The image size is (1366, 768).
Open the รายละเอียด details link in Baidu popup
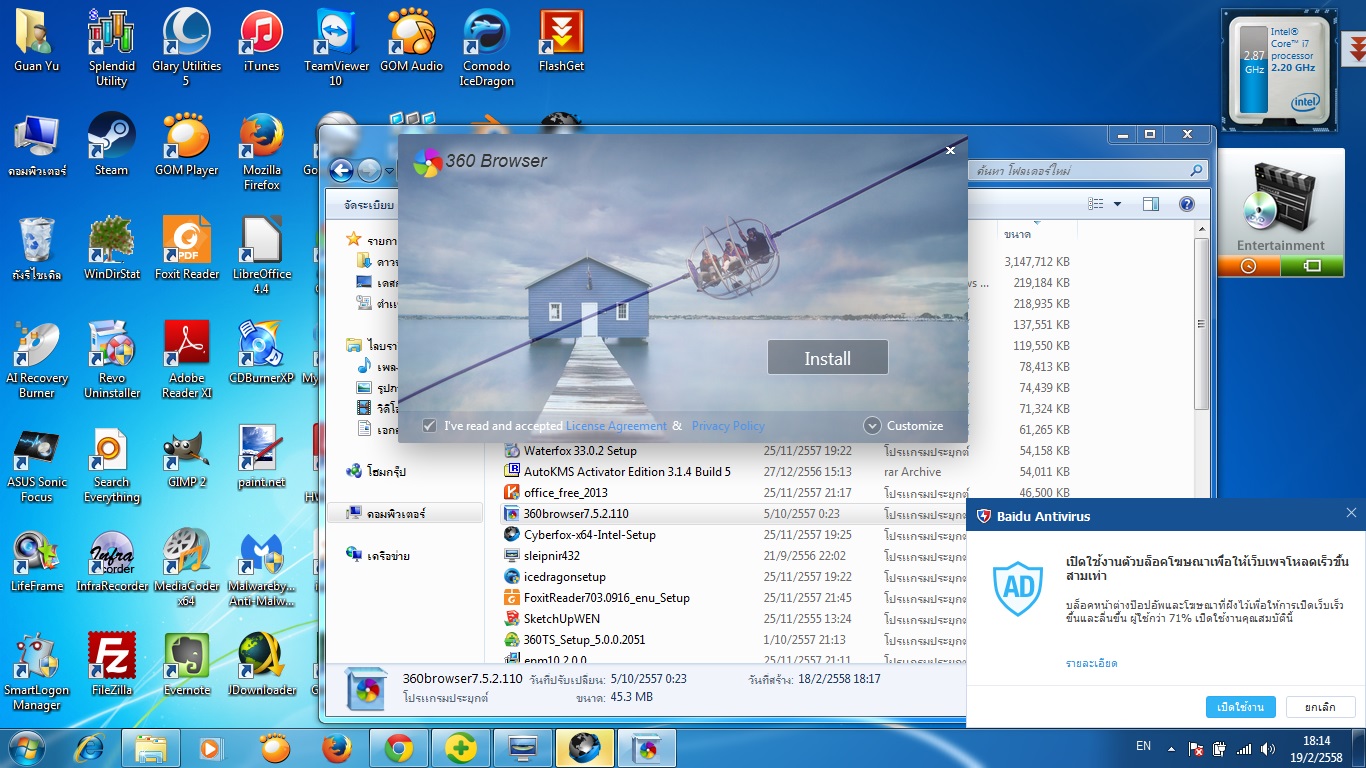(x=1091, y=663)
